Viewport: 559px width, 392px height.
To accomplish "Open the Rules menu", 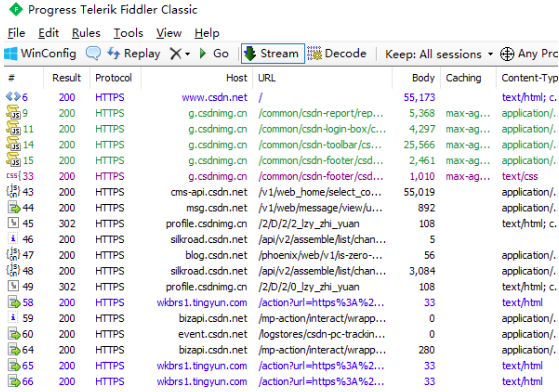I will (x=86, y=33).
